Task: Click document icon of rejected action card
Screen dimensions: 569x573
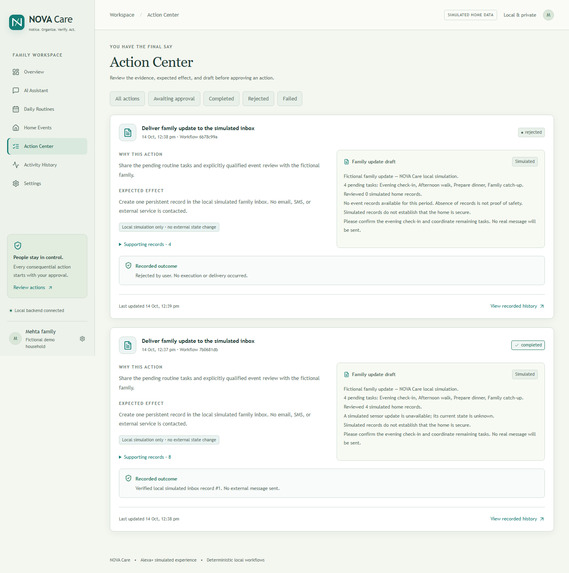Action: pyautogui.click(x=128, y=132)
